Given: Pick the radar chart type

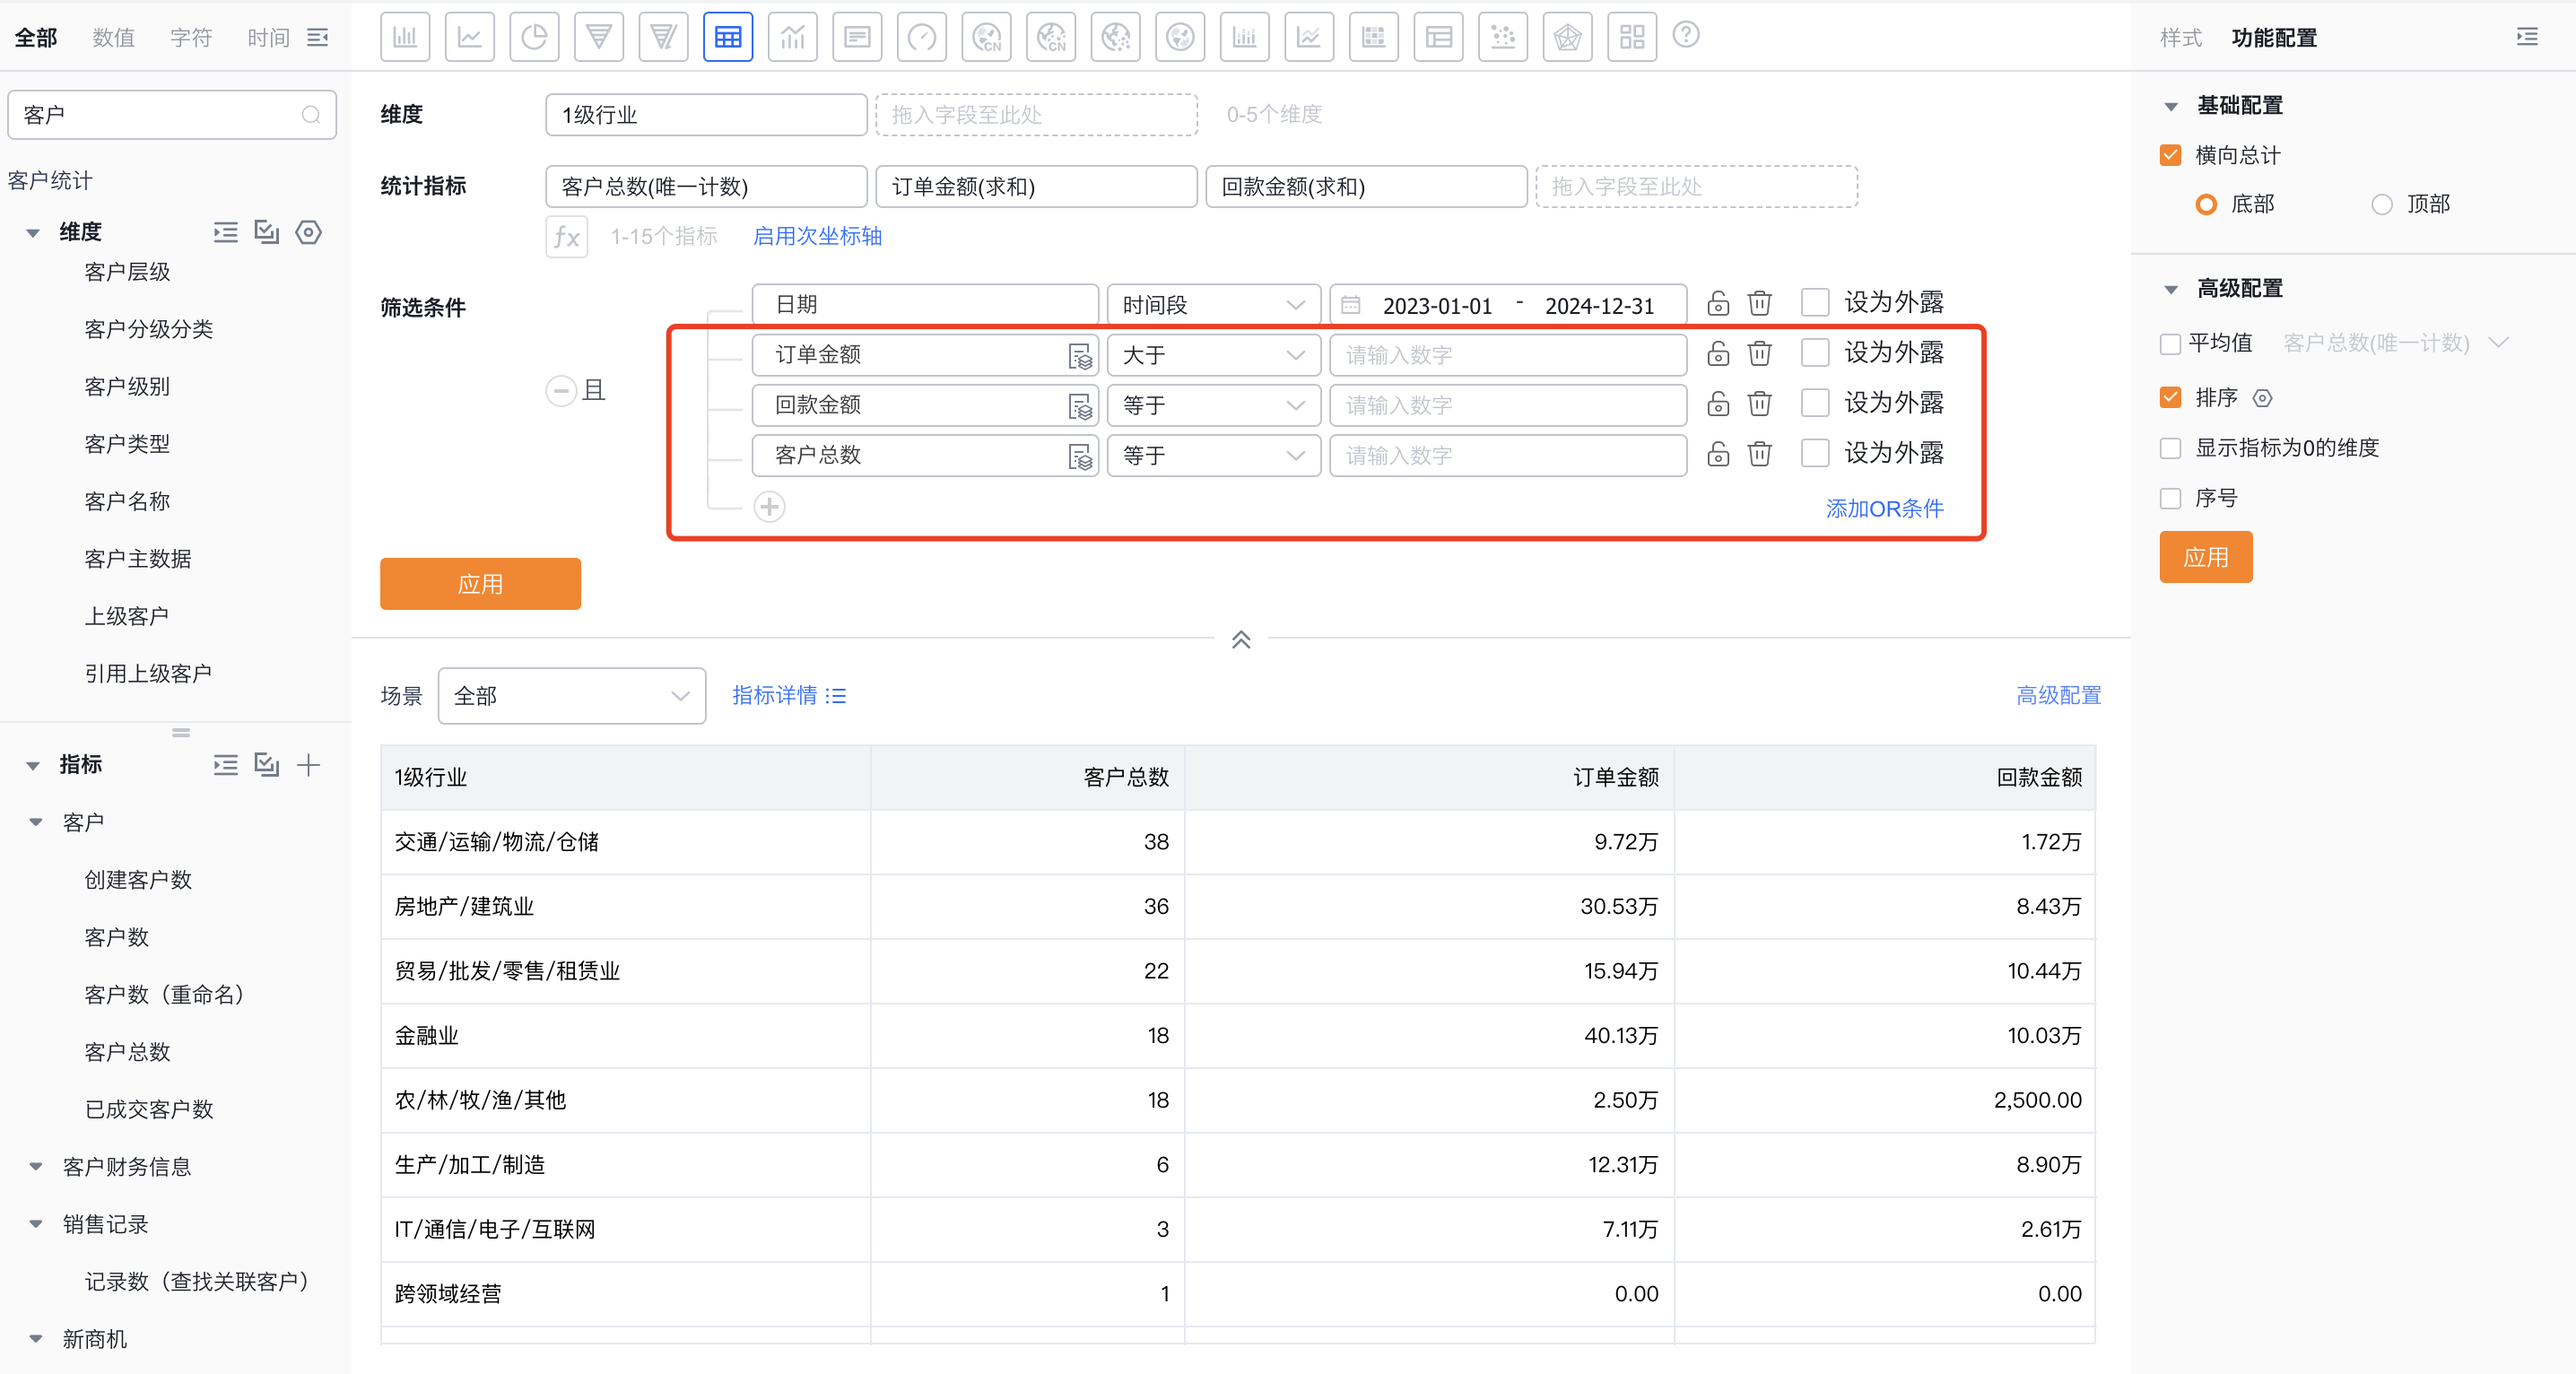Looking at the screenshot, I should click(x=1567, y=38).
